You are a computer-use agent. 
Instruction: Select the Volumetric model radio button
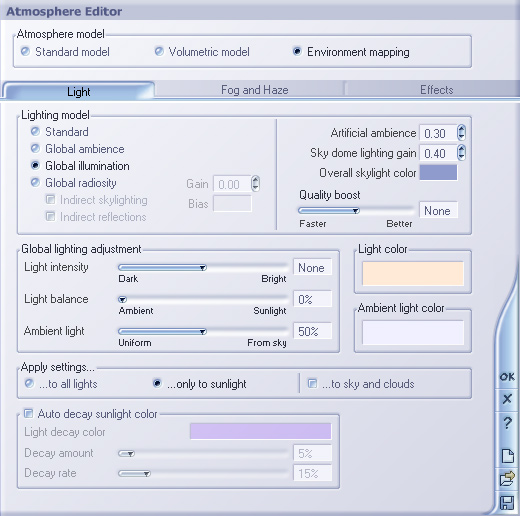[159, 52]
